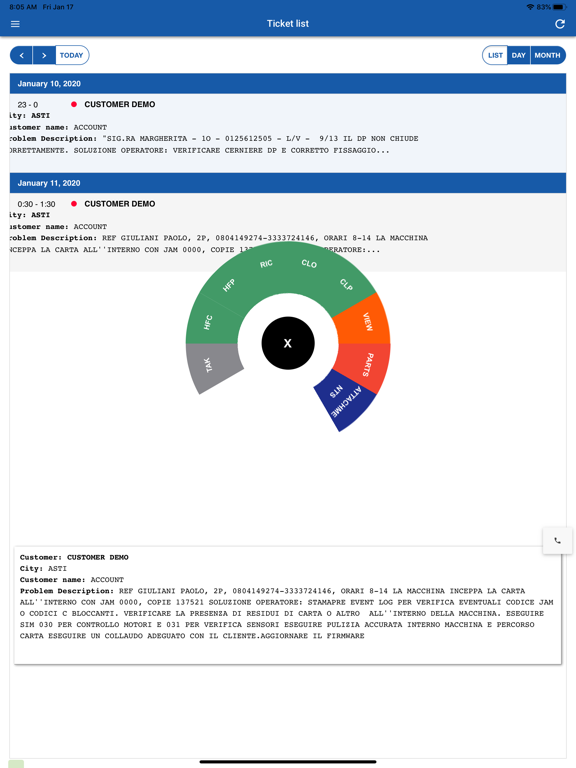
Task: Go to the next date range
Action: [44, 55]
